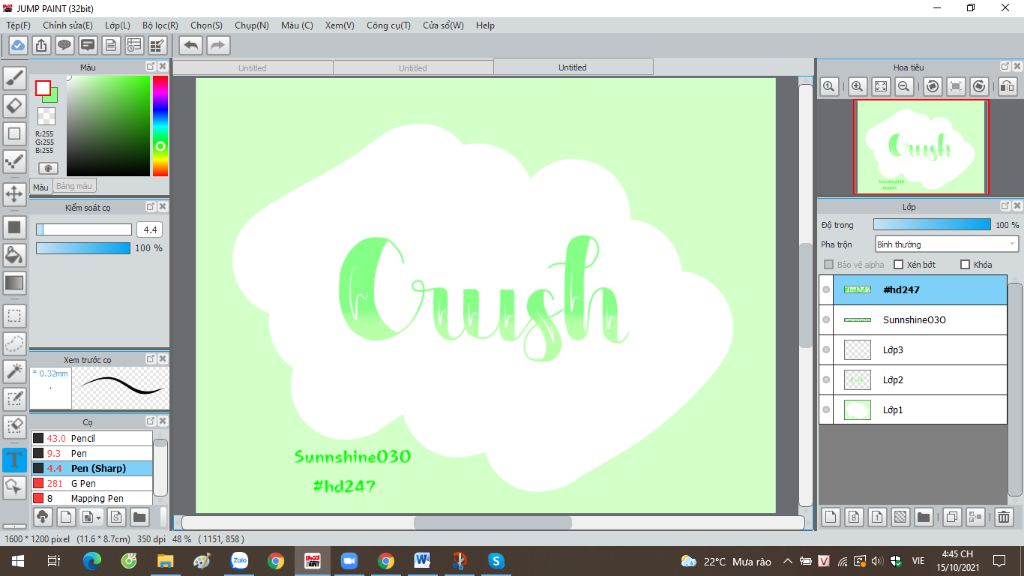Screen dimensions: 1024x576
Task: Add new brush icon in brush panel
Action: tap(66, 517)
